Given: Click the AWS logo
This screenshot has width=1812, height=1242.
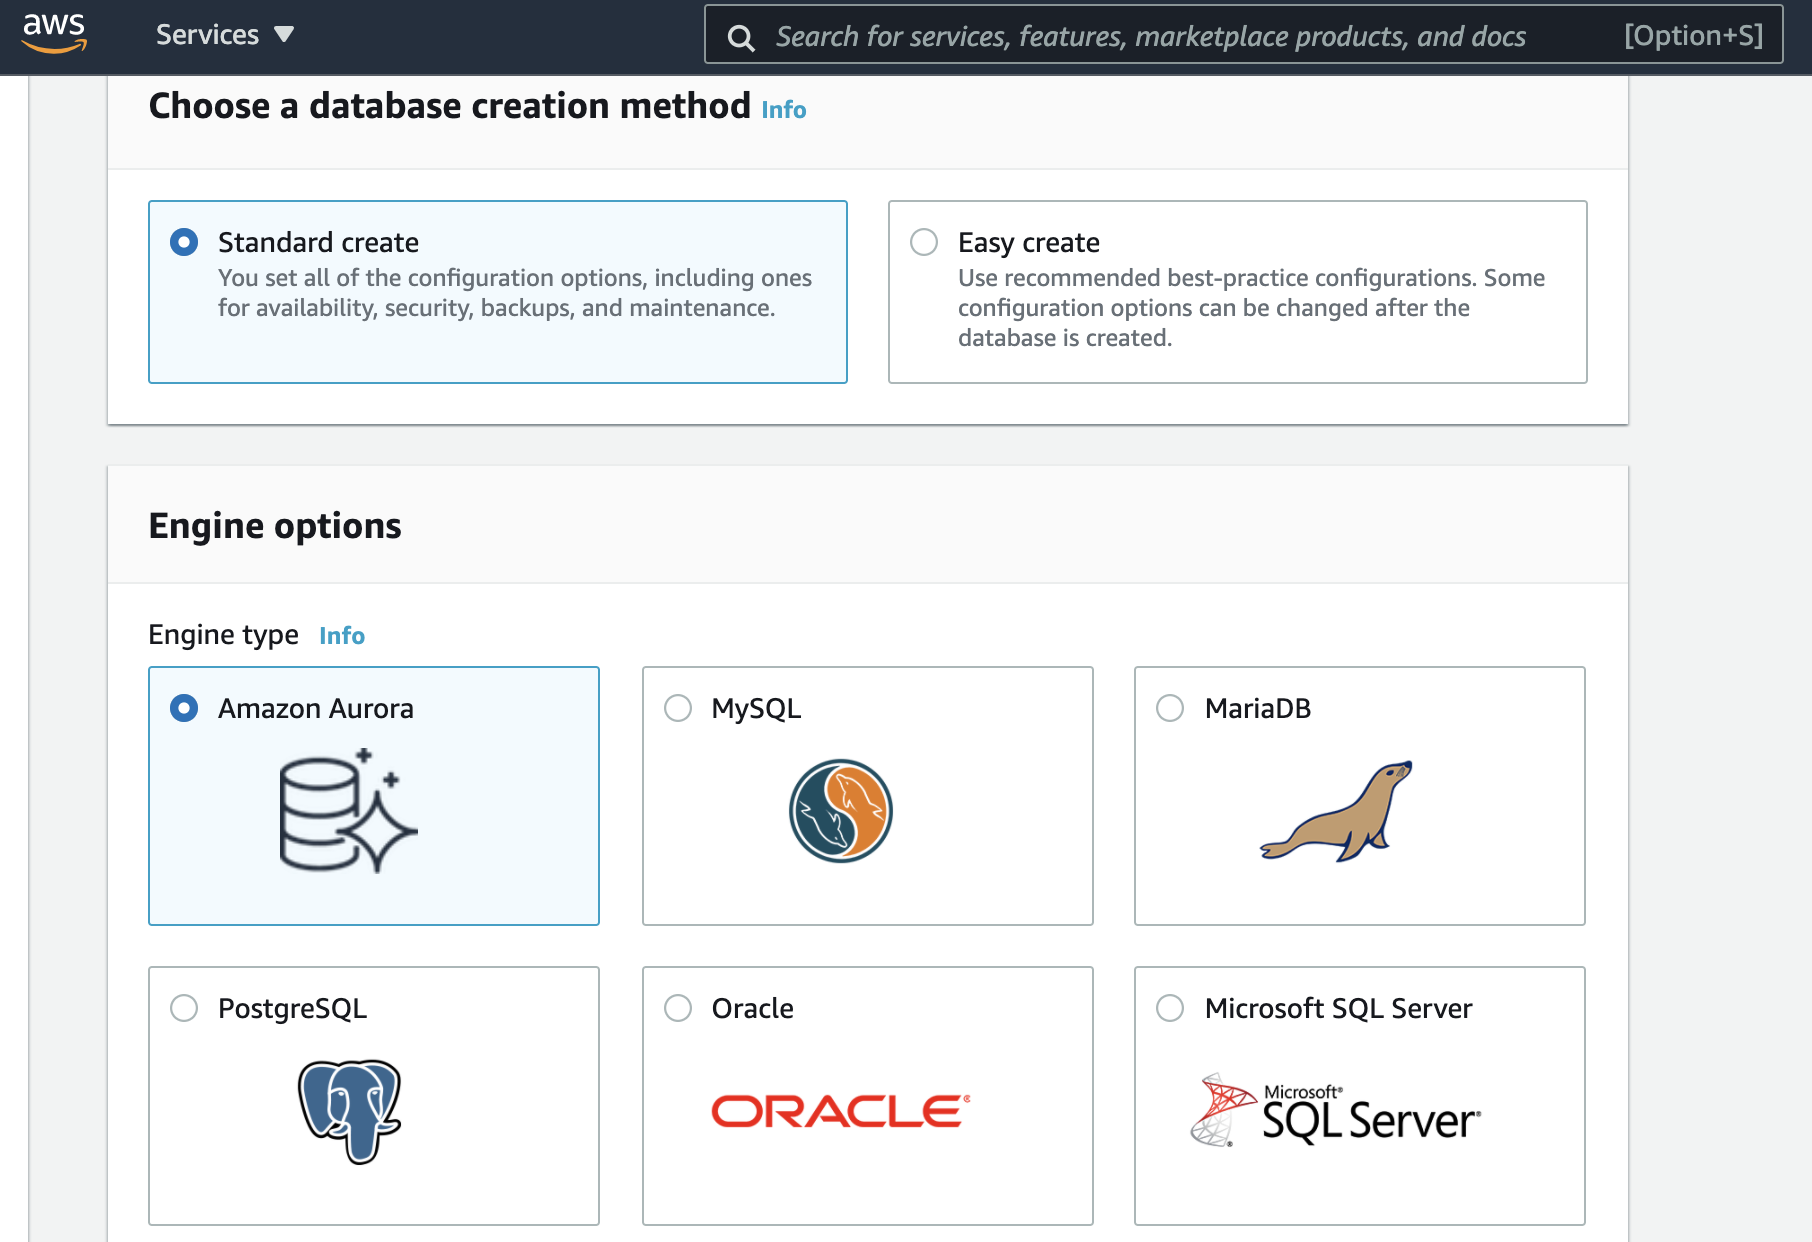Looking at the screenshot, I should [55, 34].
